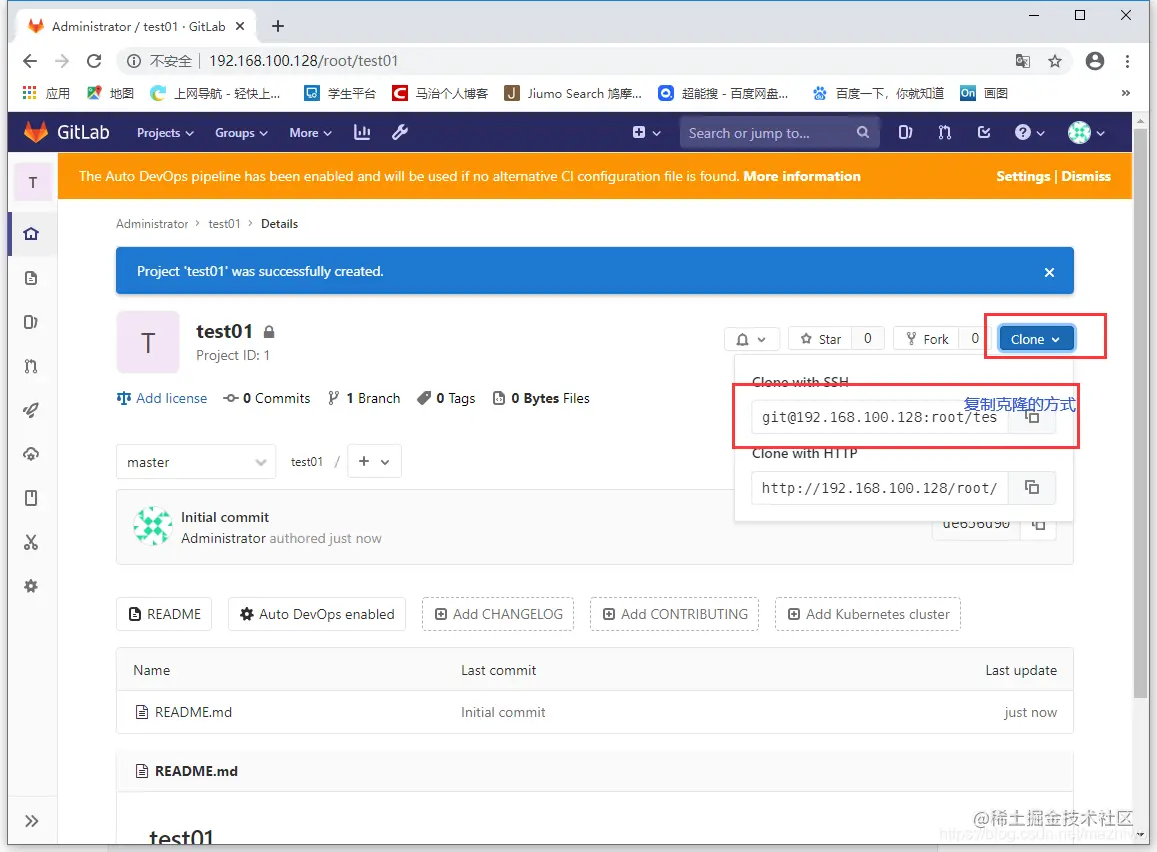Fork the test01 project
The width and height of the screenshot is (1157, 852).
click(x=927, y=339)
